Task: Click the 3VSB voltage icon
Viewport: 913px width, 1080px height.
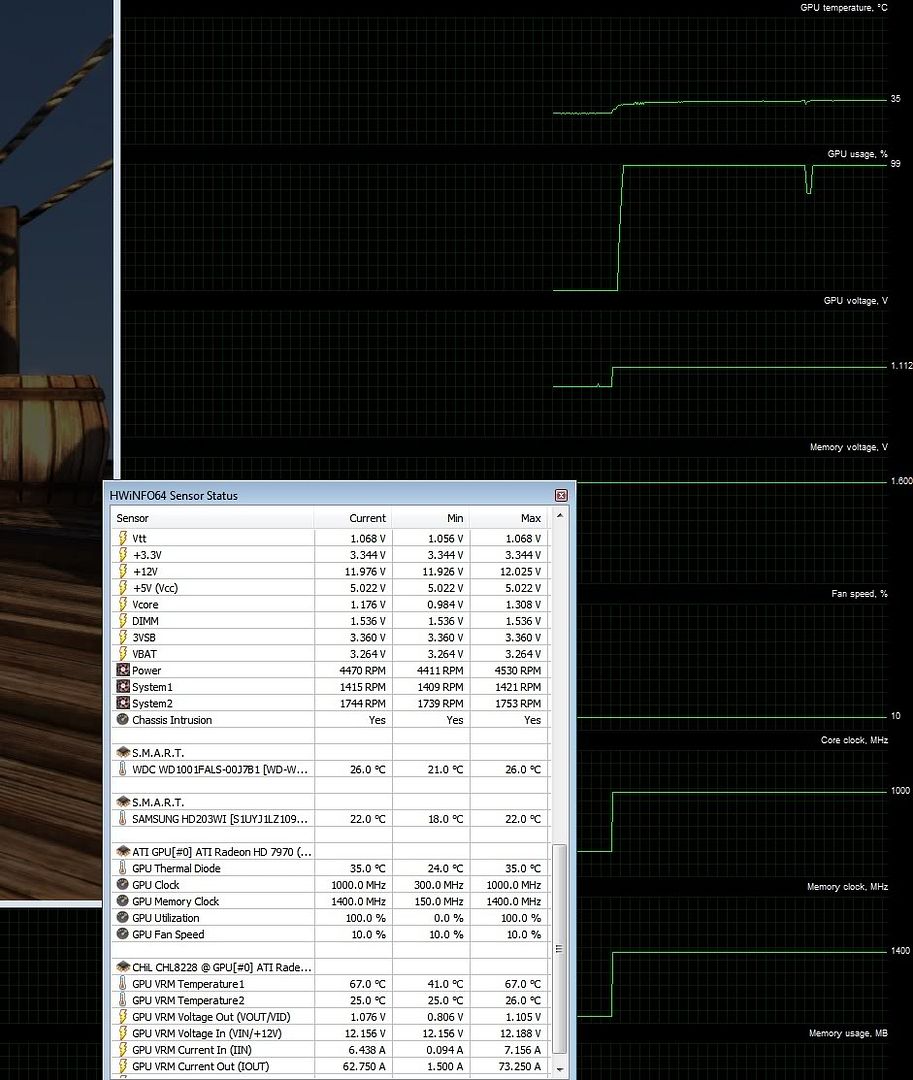Action: click(x=123, y=637)
